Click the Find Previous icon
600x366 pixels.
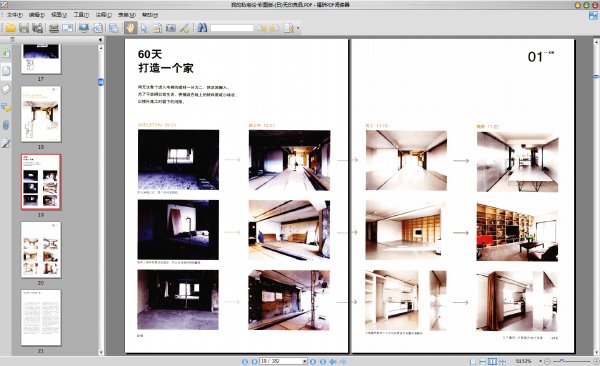(262, 28)
